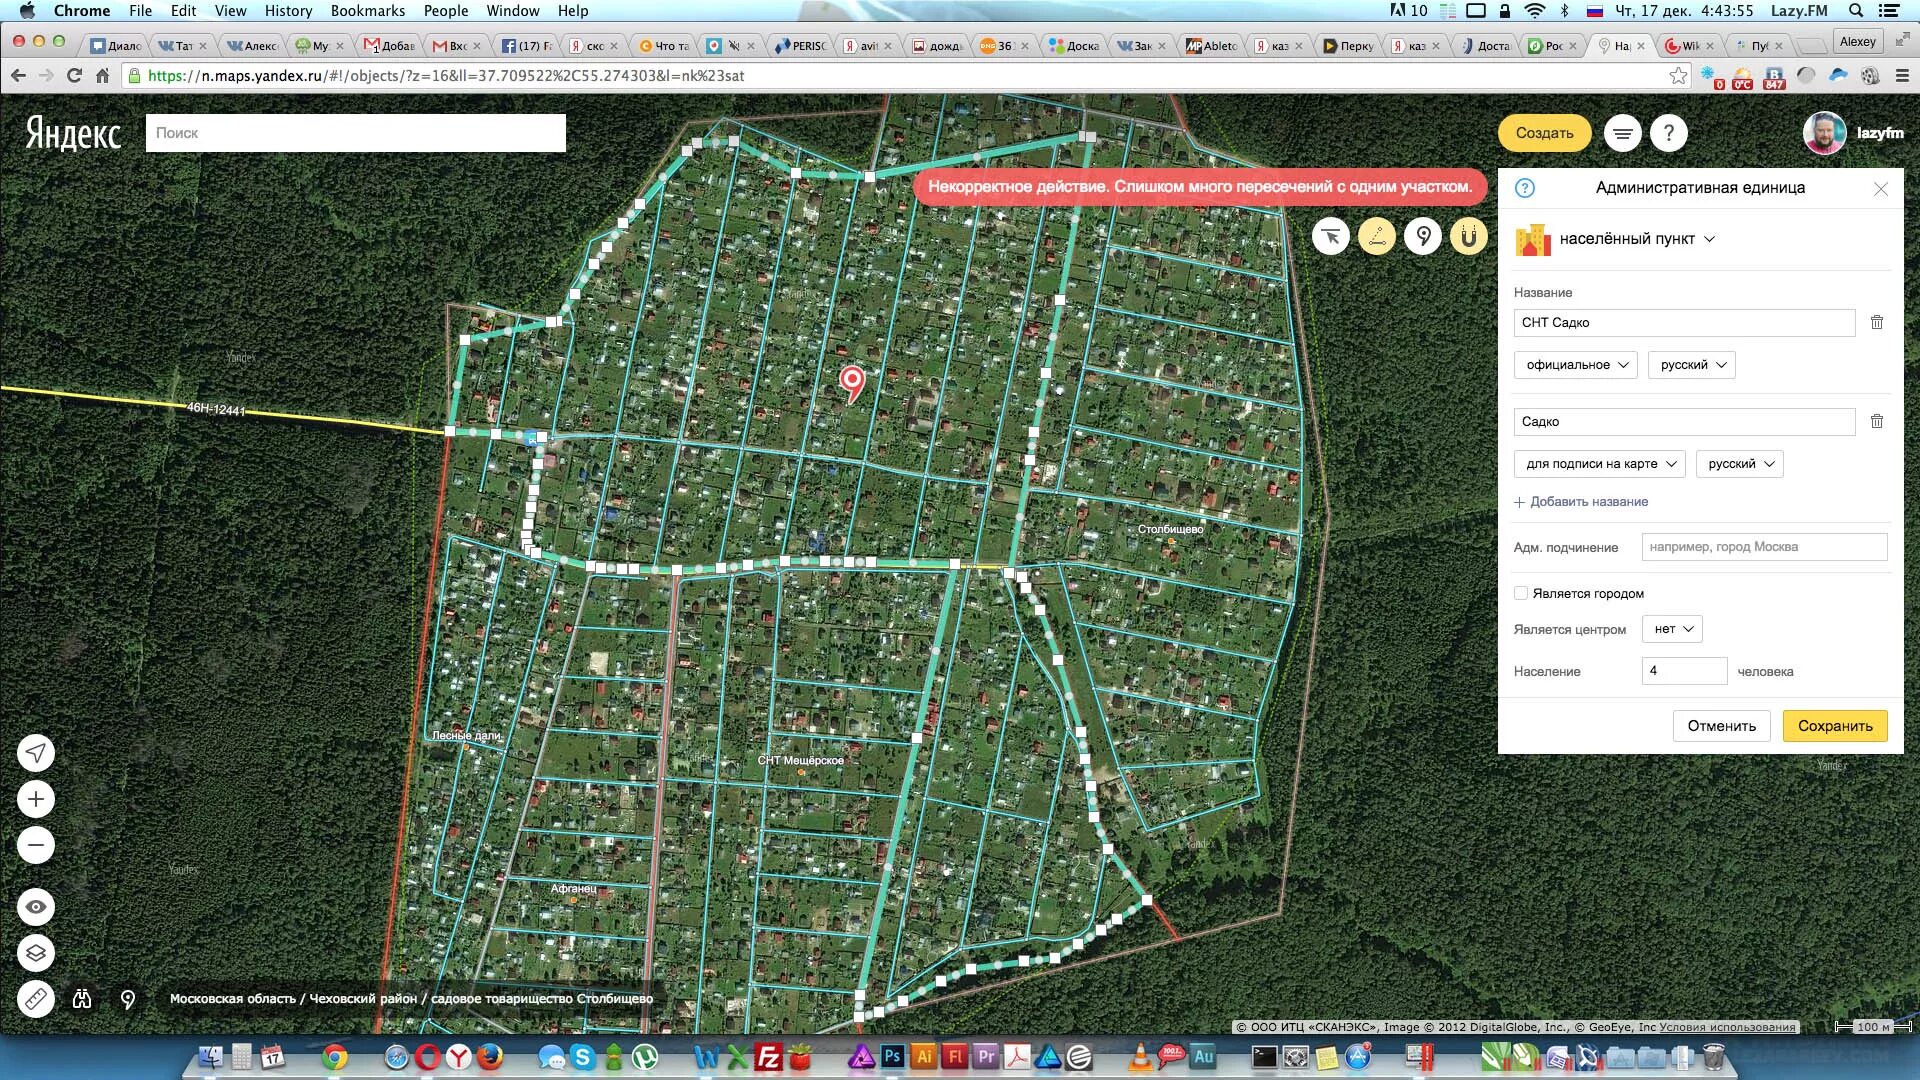Click the compass/orientation icon
This screenshot has width=1920, height=1080.
coord(36,752)
